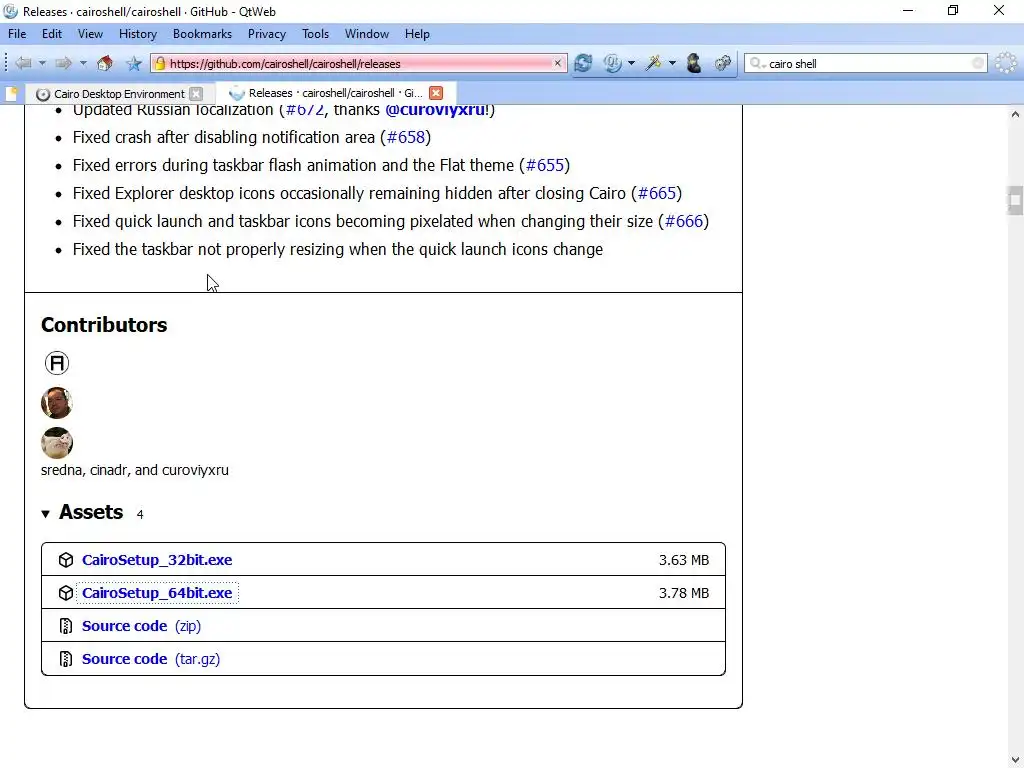Open the settings gears icon
The height and width of the screenshot is (768, 1024).
722,63
